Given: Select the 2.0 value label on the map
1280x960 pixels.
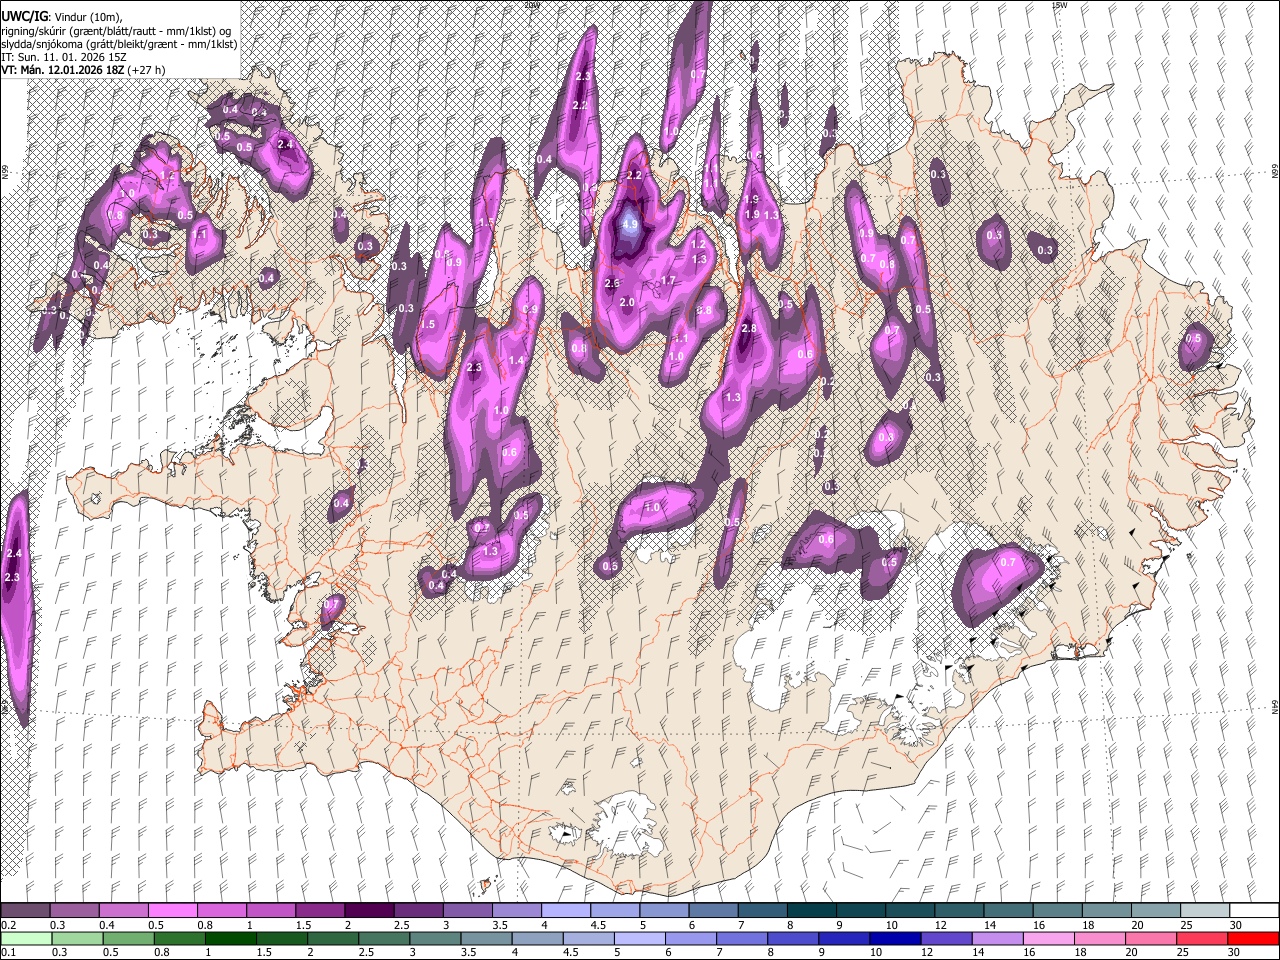Looking at the screenshot, I should point(627,303).
